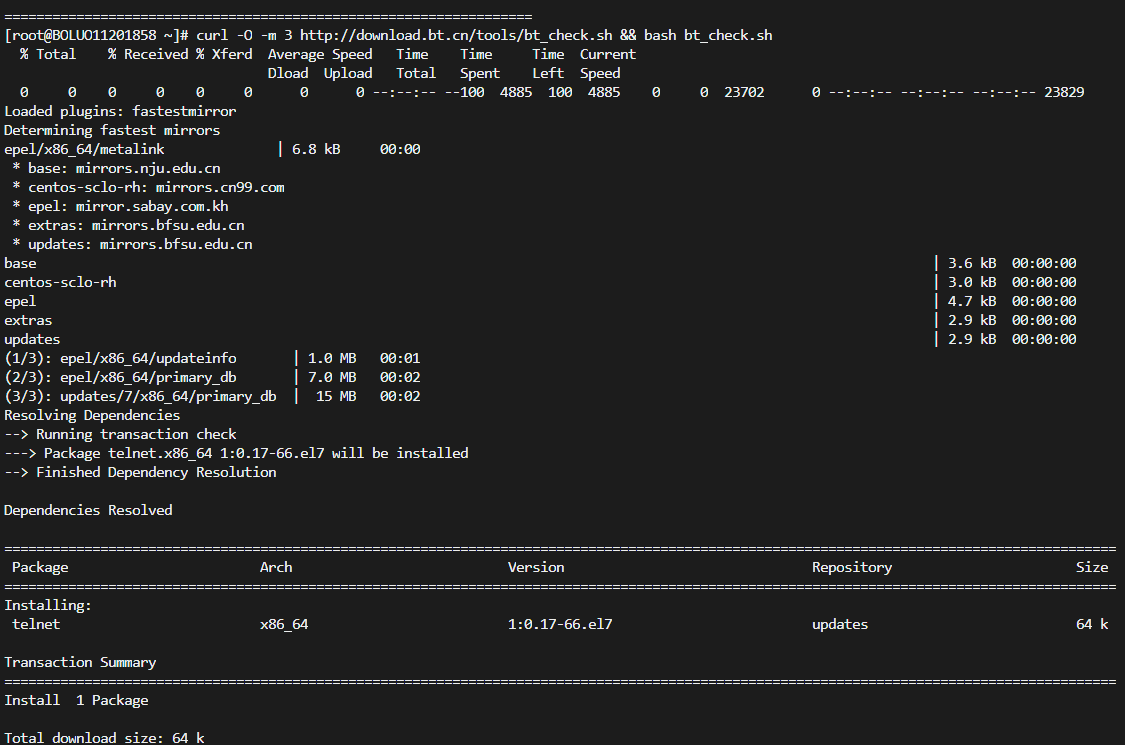
Task: Click the 4.7 kB size for epel repo
Action: 971,301
